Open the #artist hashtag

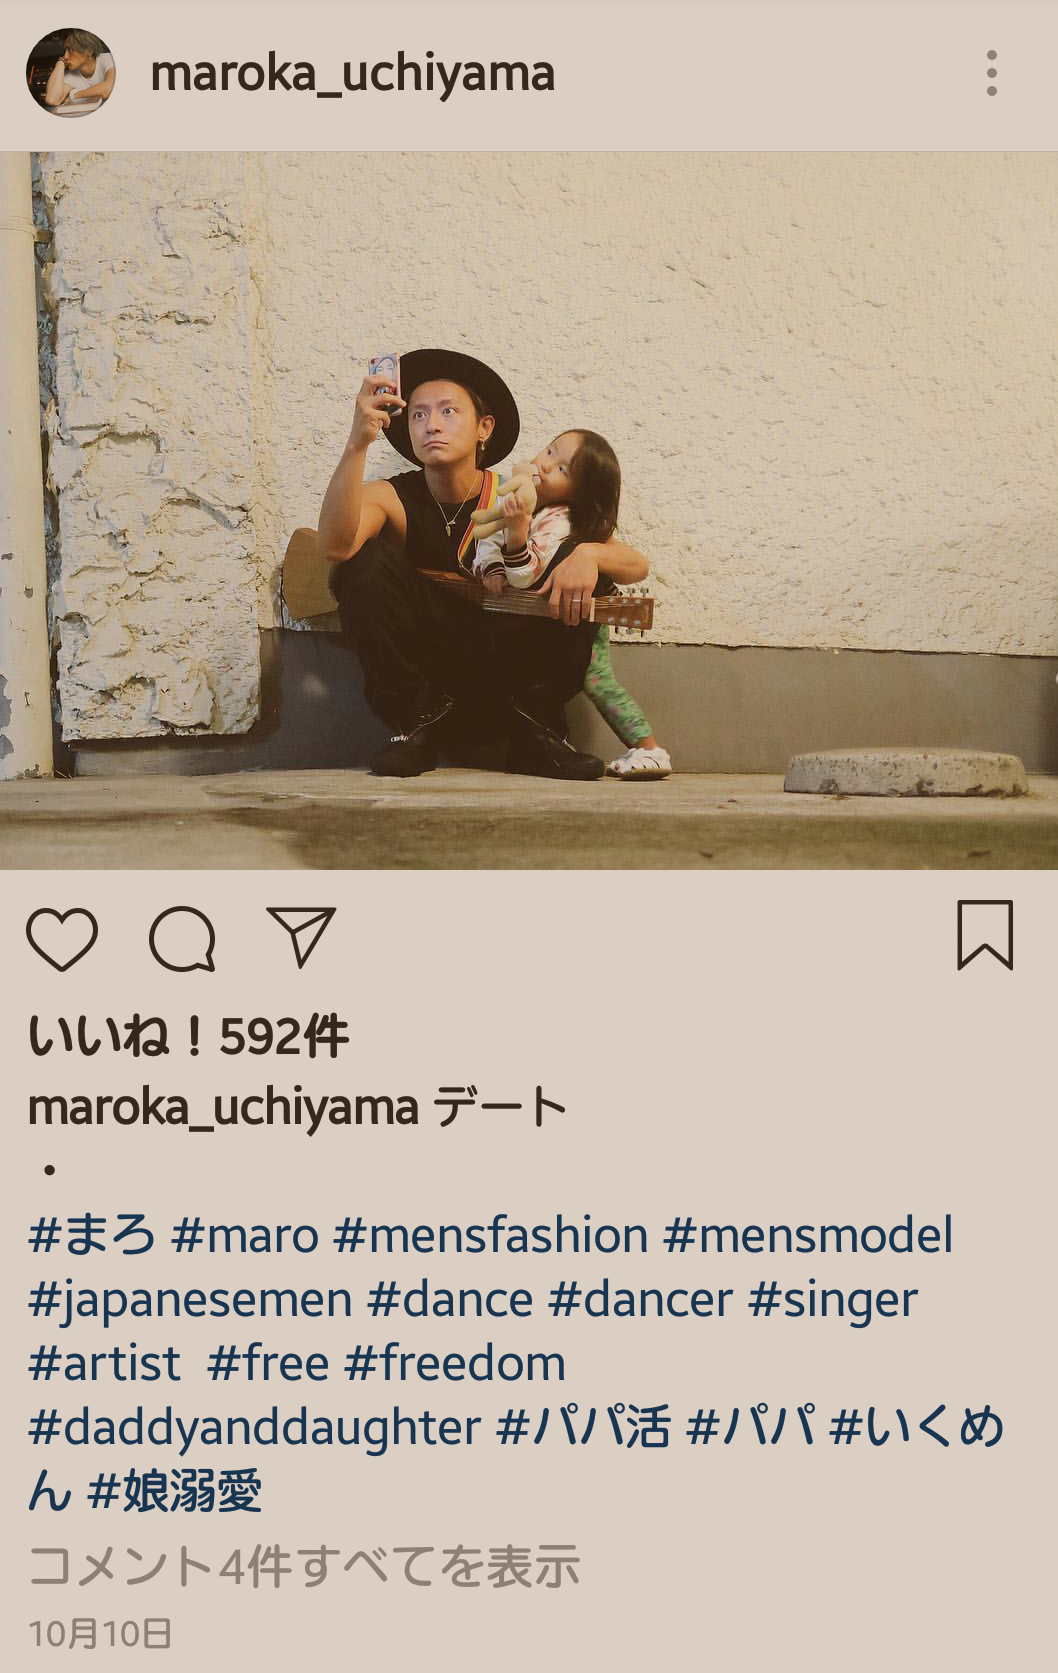pyautogui.click(x=105, y=1364)
